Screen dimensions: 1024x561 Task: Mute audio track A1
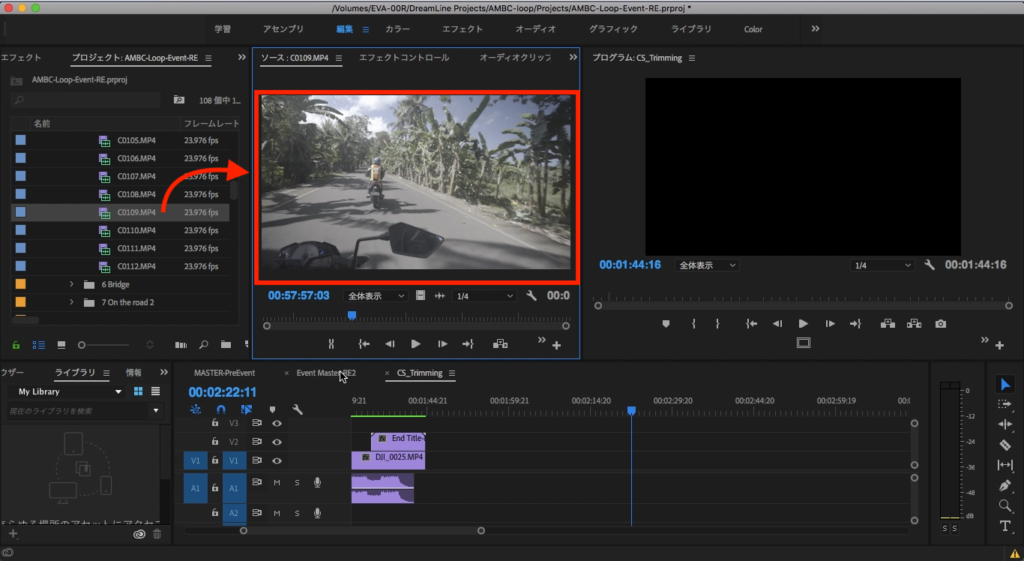pos(277,483)
